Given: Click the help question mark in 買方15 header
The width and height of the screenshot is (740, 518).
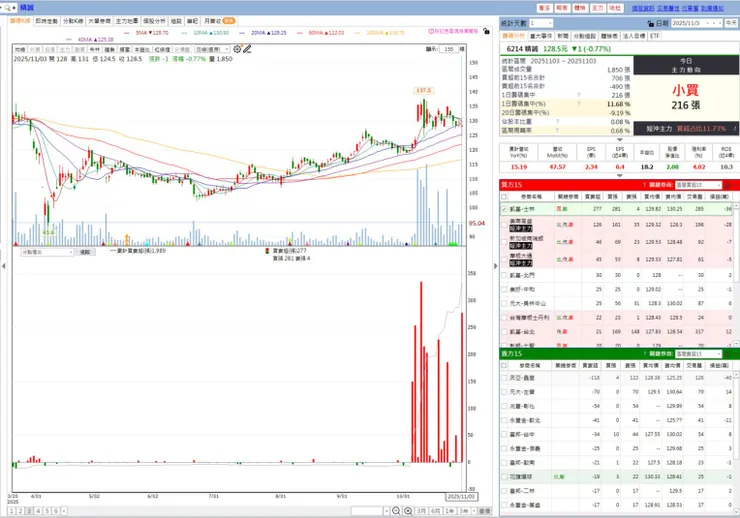Looking at the screenshot, I should point(644,185).
